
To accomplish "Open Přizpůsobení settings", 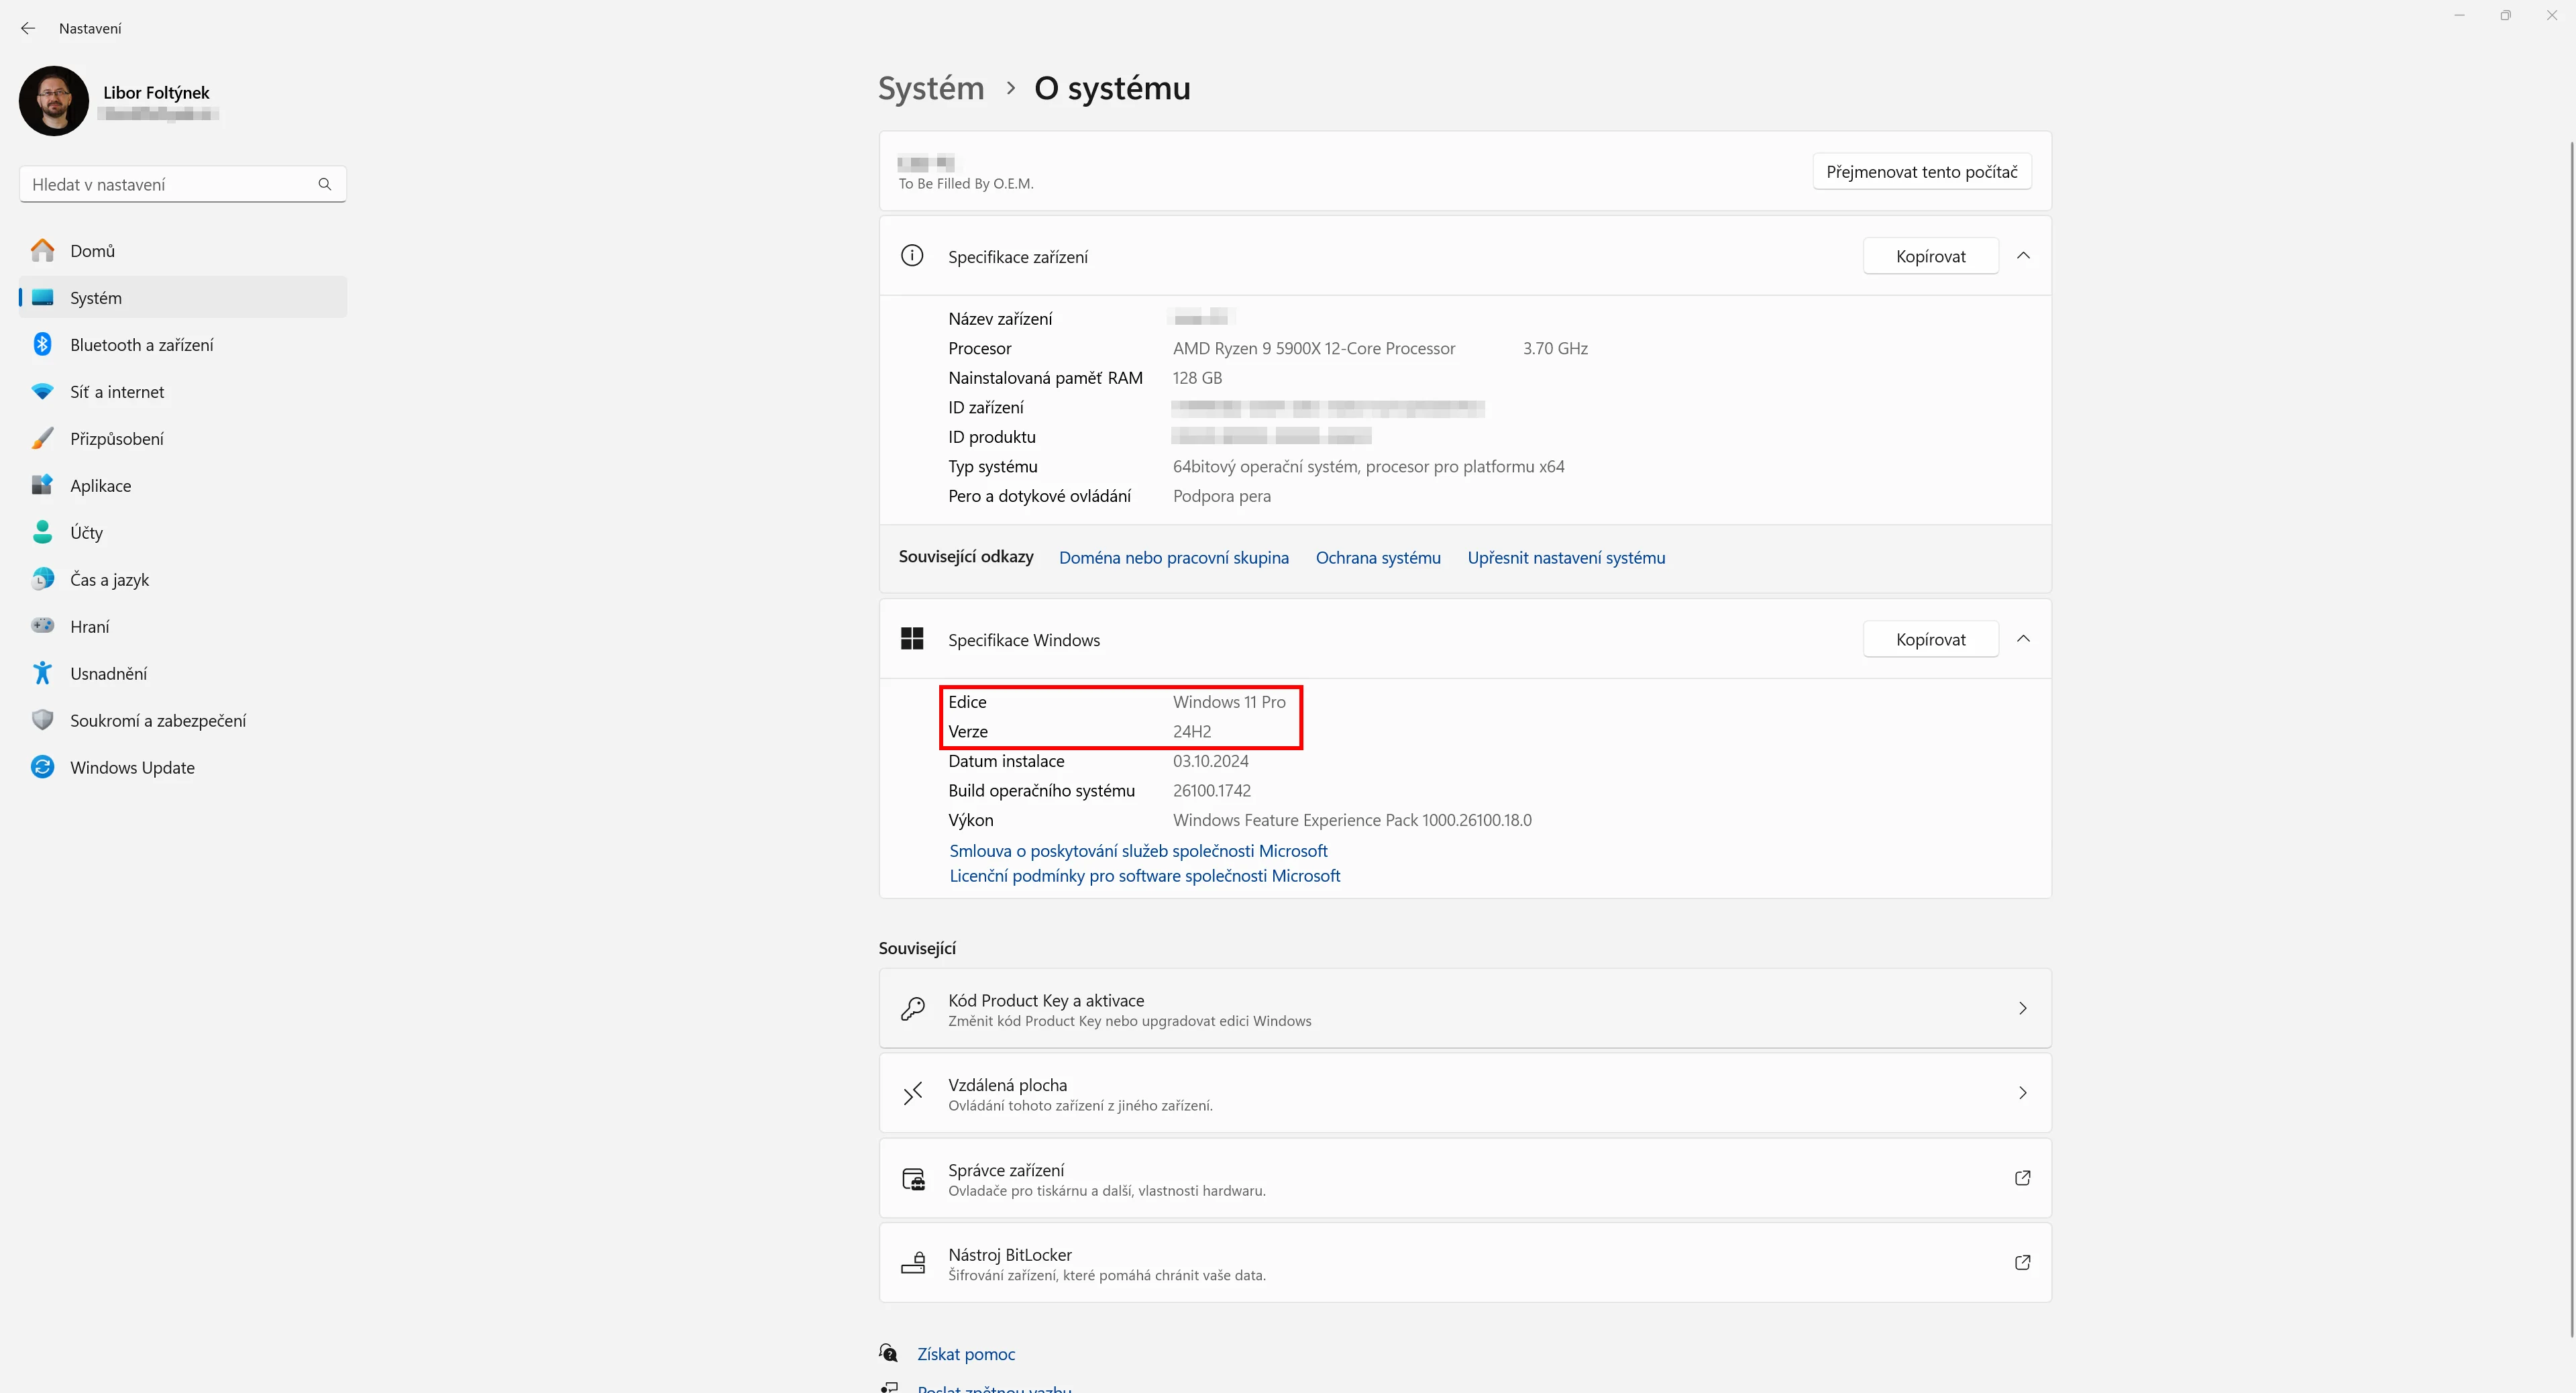I will tap(183, 438).
